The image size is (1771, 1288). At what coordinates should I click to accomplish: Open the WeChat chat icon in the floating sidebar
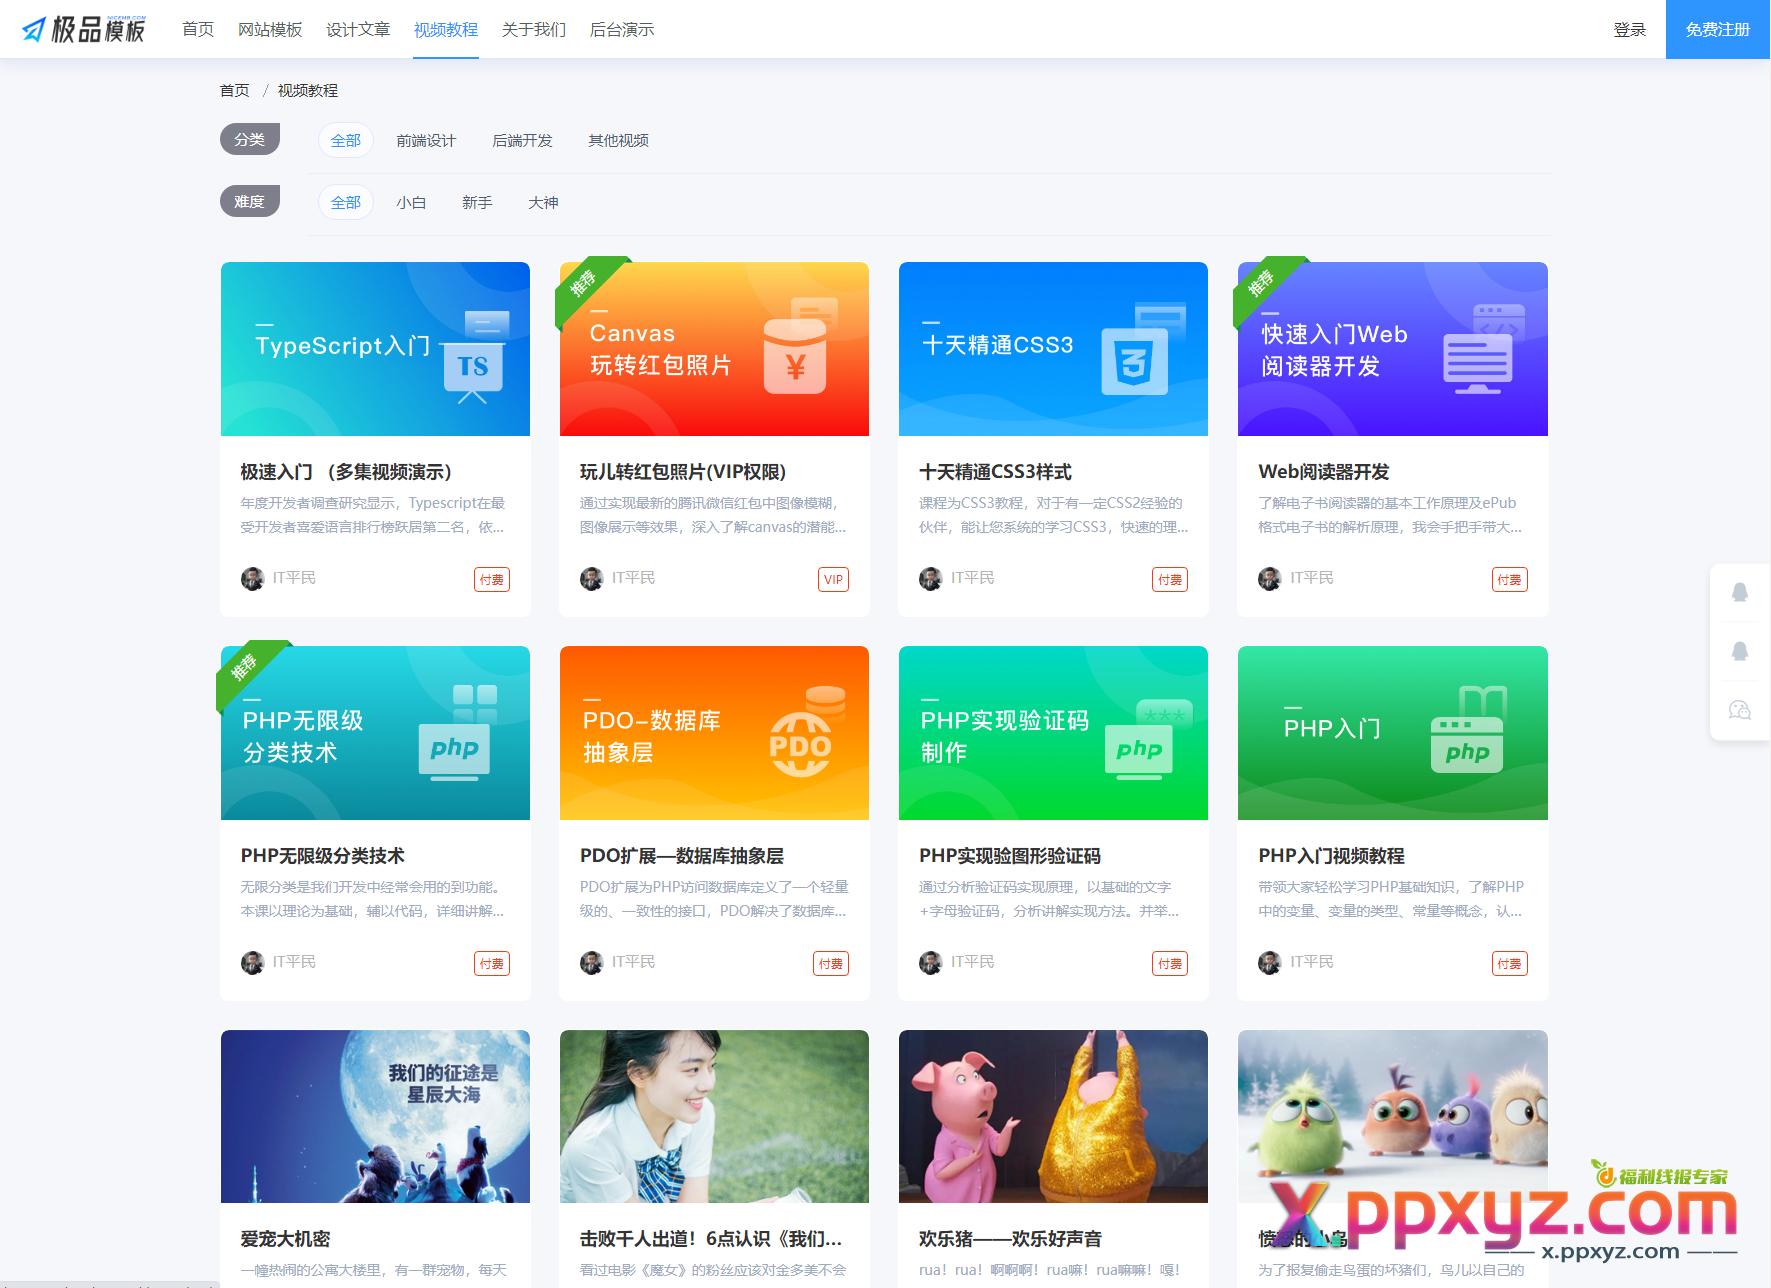click(x=1740, y=710)
